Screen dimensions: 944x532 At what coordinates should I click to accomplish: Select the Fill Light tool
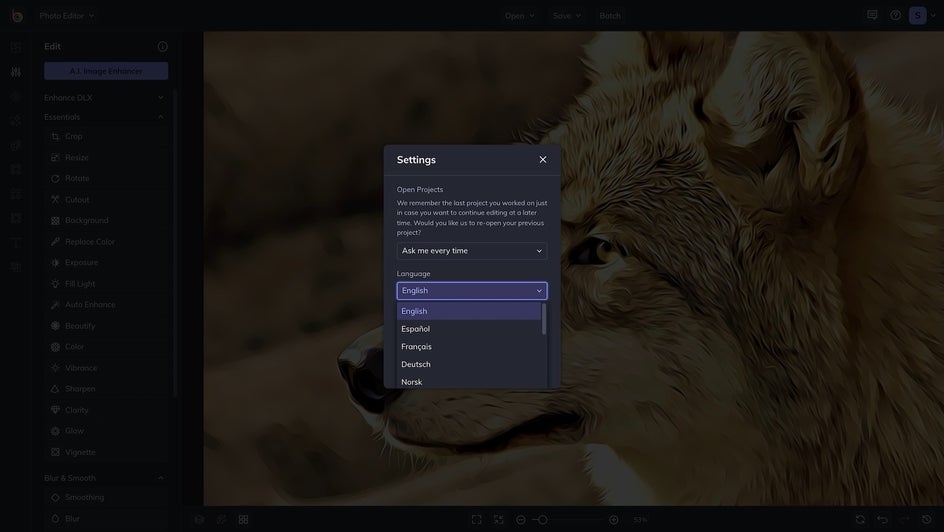[106, 283]
